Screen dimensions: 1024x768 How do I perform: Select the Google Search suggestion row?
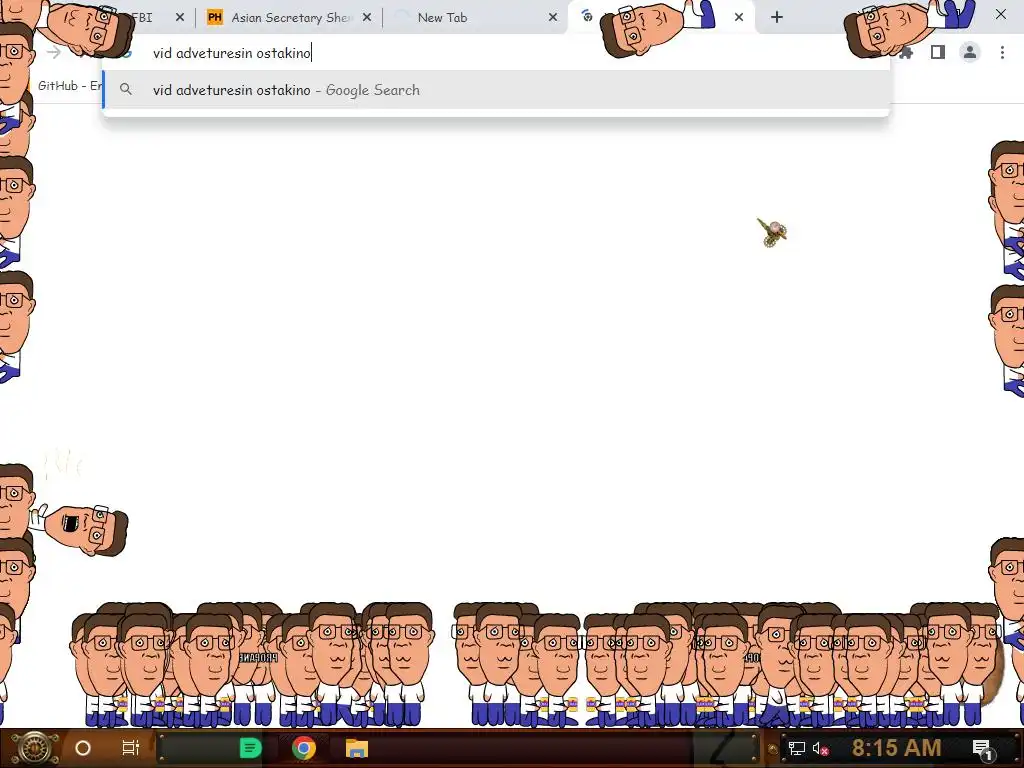(496, 90)
